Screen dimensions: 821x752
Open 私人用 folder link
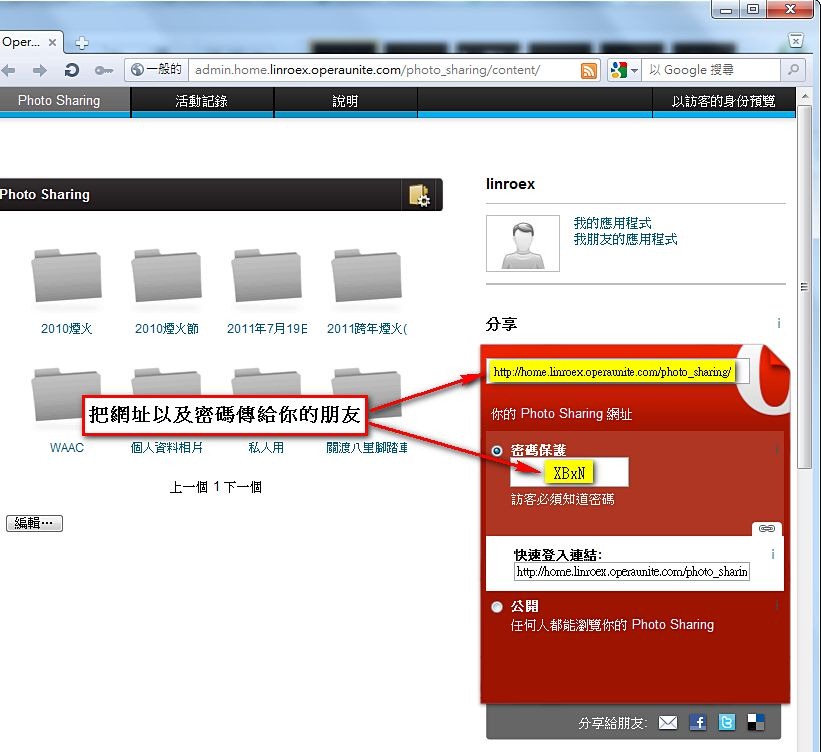click(266, 448)
